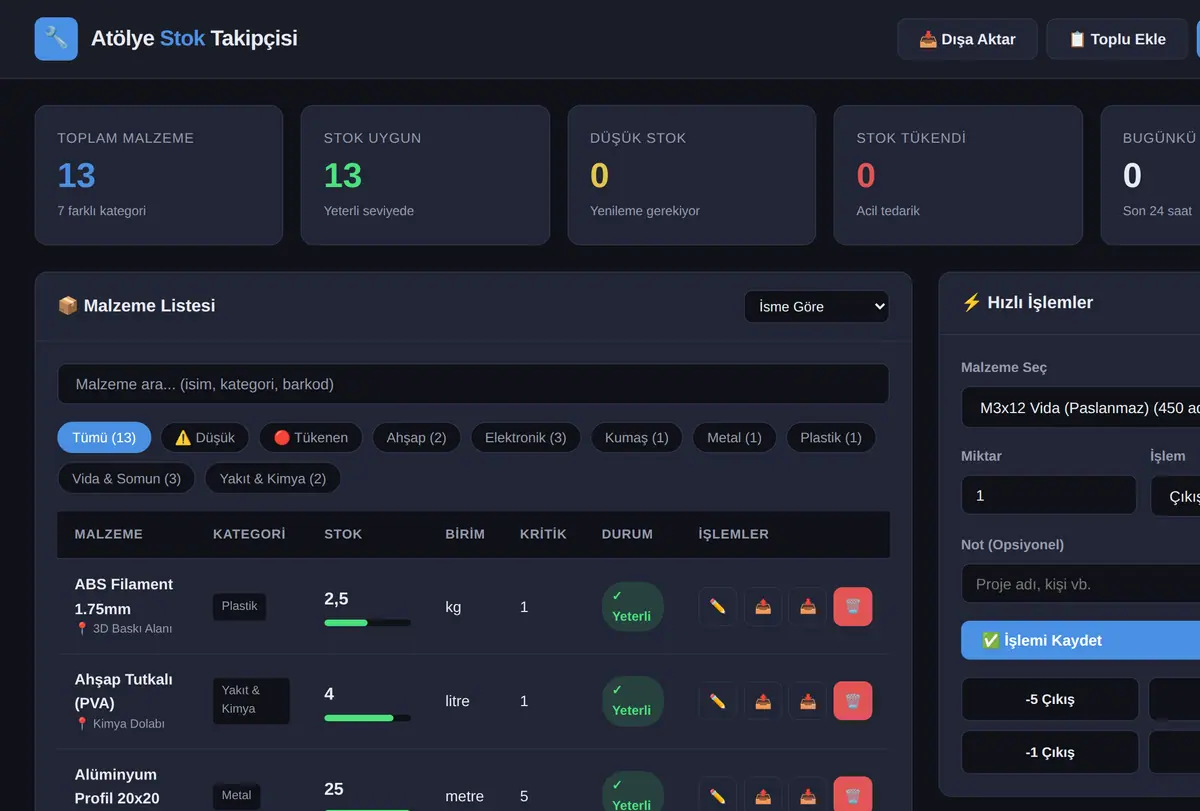The width and height of the screenshot is (1200, 811).
Task: Click the down-arrow tray icon for ABS Filament
Action: 808,606
